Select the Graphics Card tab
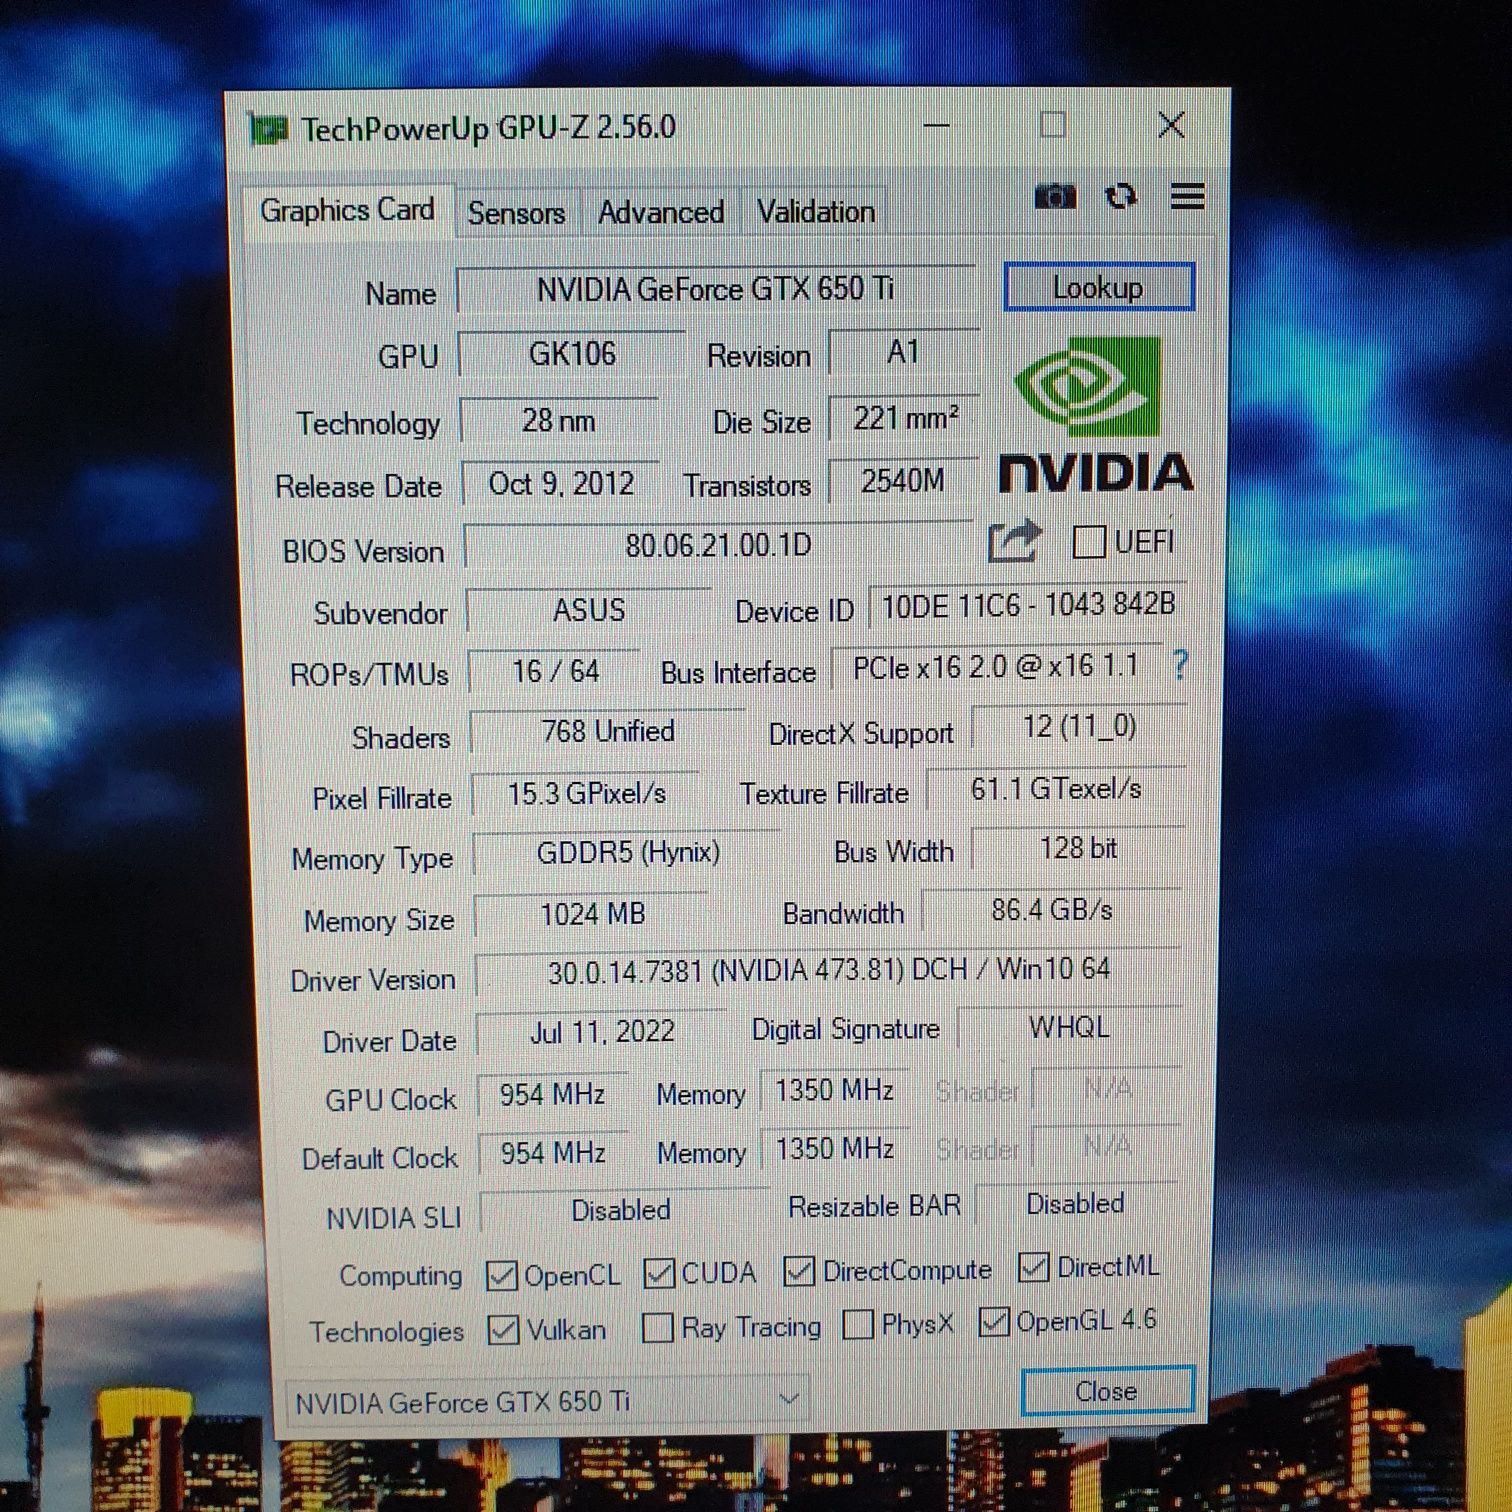 (347, 210)
